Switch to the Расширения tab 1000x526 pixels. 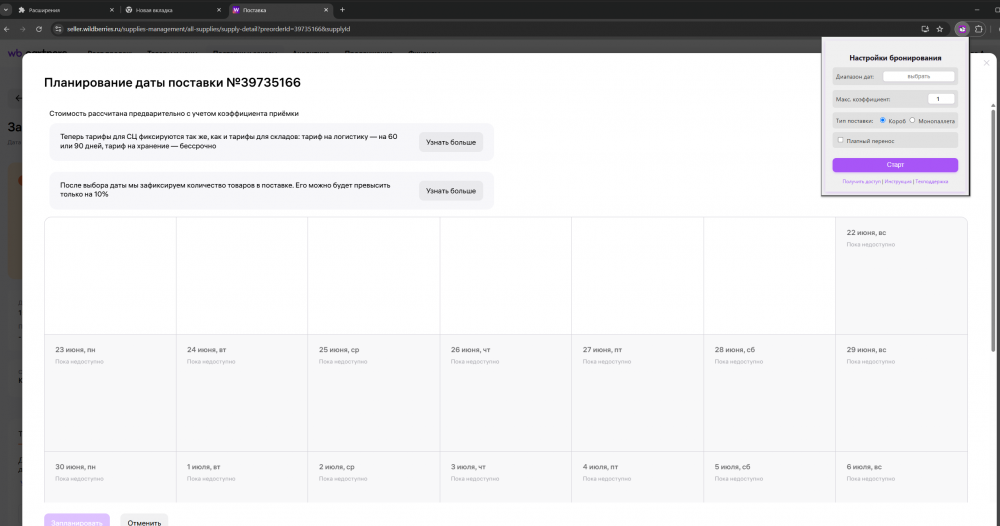pyautogui.click(x=58, y=9)
